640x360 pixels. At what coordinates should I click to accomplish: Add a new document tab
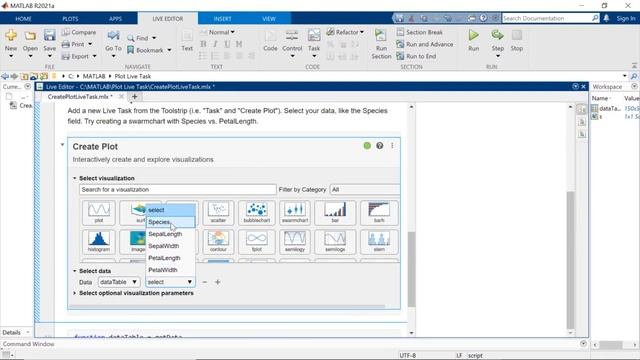pyautogui.click(x=134, y=97)
